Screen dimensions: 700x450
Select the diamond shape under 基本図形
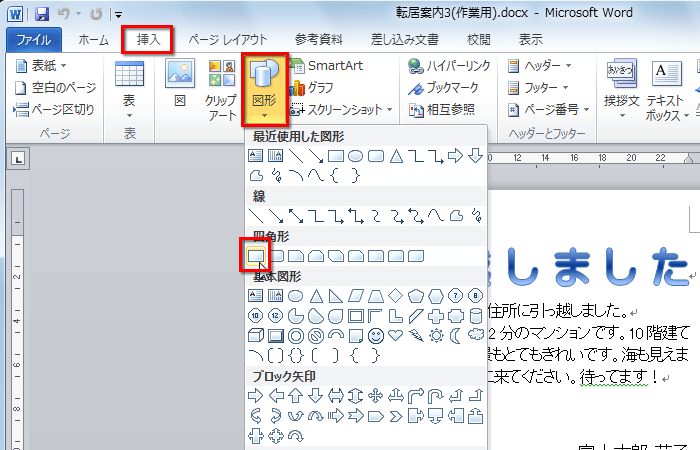point(396,296)
